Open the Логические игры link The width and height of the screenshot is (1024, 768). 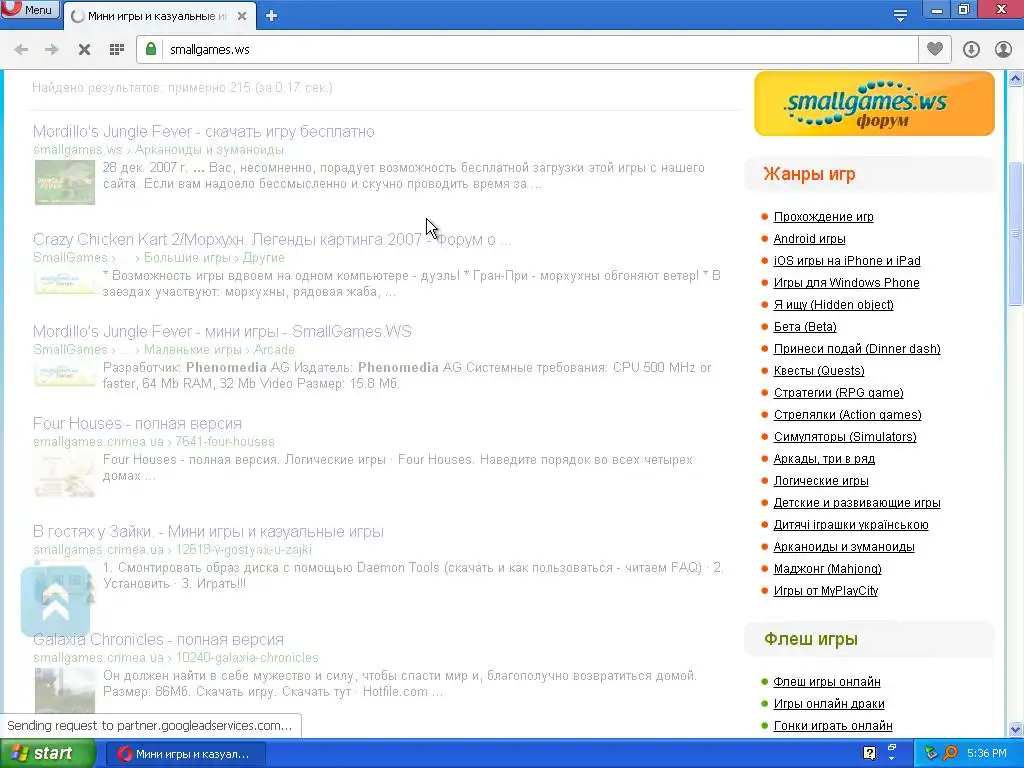click(x=821, y=481)
